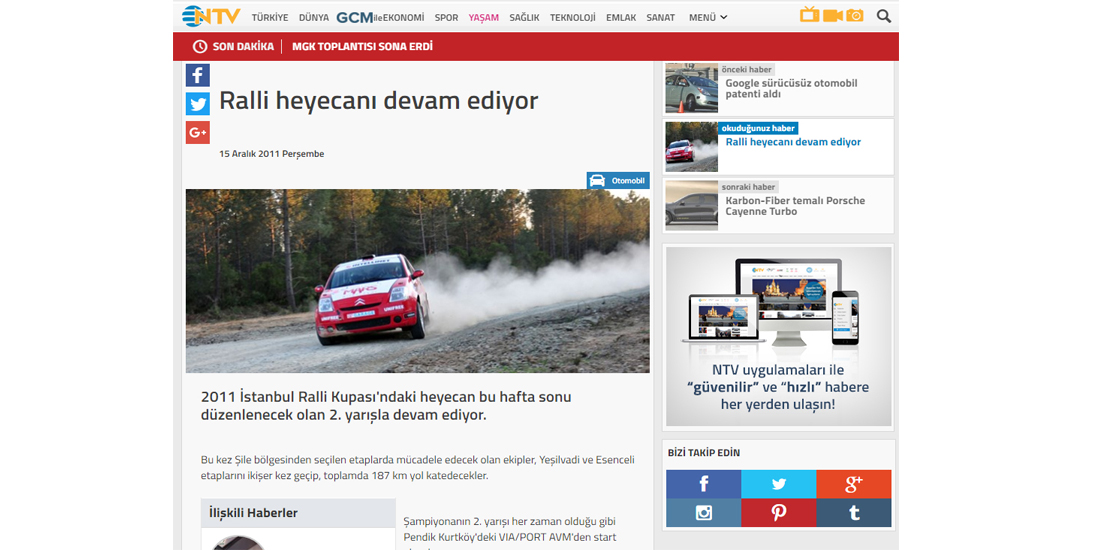Open the video camera icon
The width and height of the screenshot is (1110, 550).
coord(832,15)
